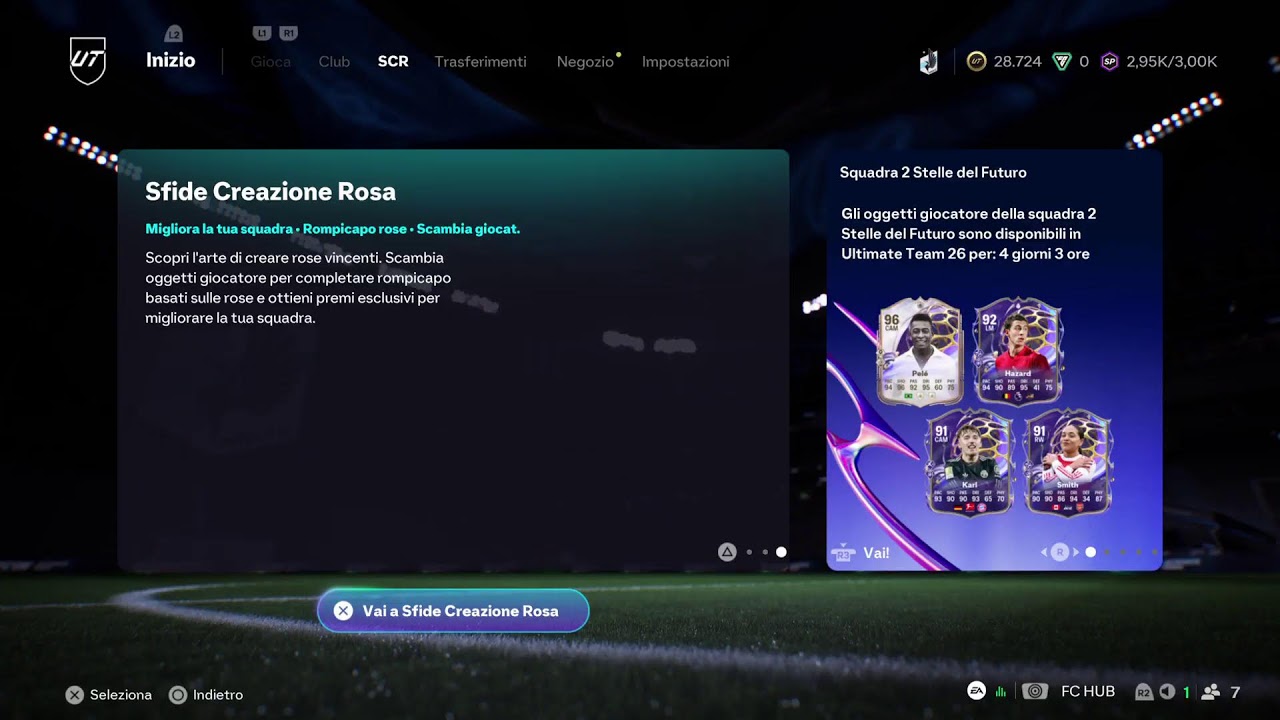Viewport: 1280px width, 720px height.
Task: Click the touchpad FC HUB icon
Action: click(1035, 692)
